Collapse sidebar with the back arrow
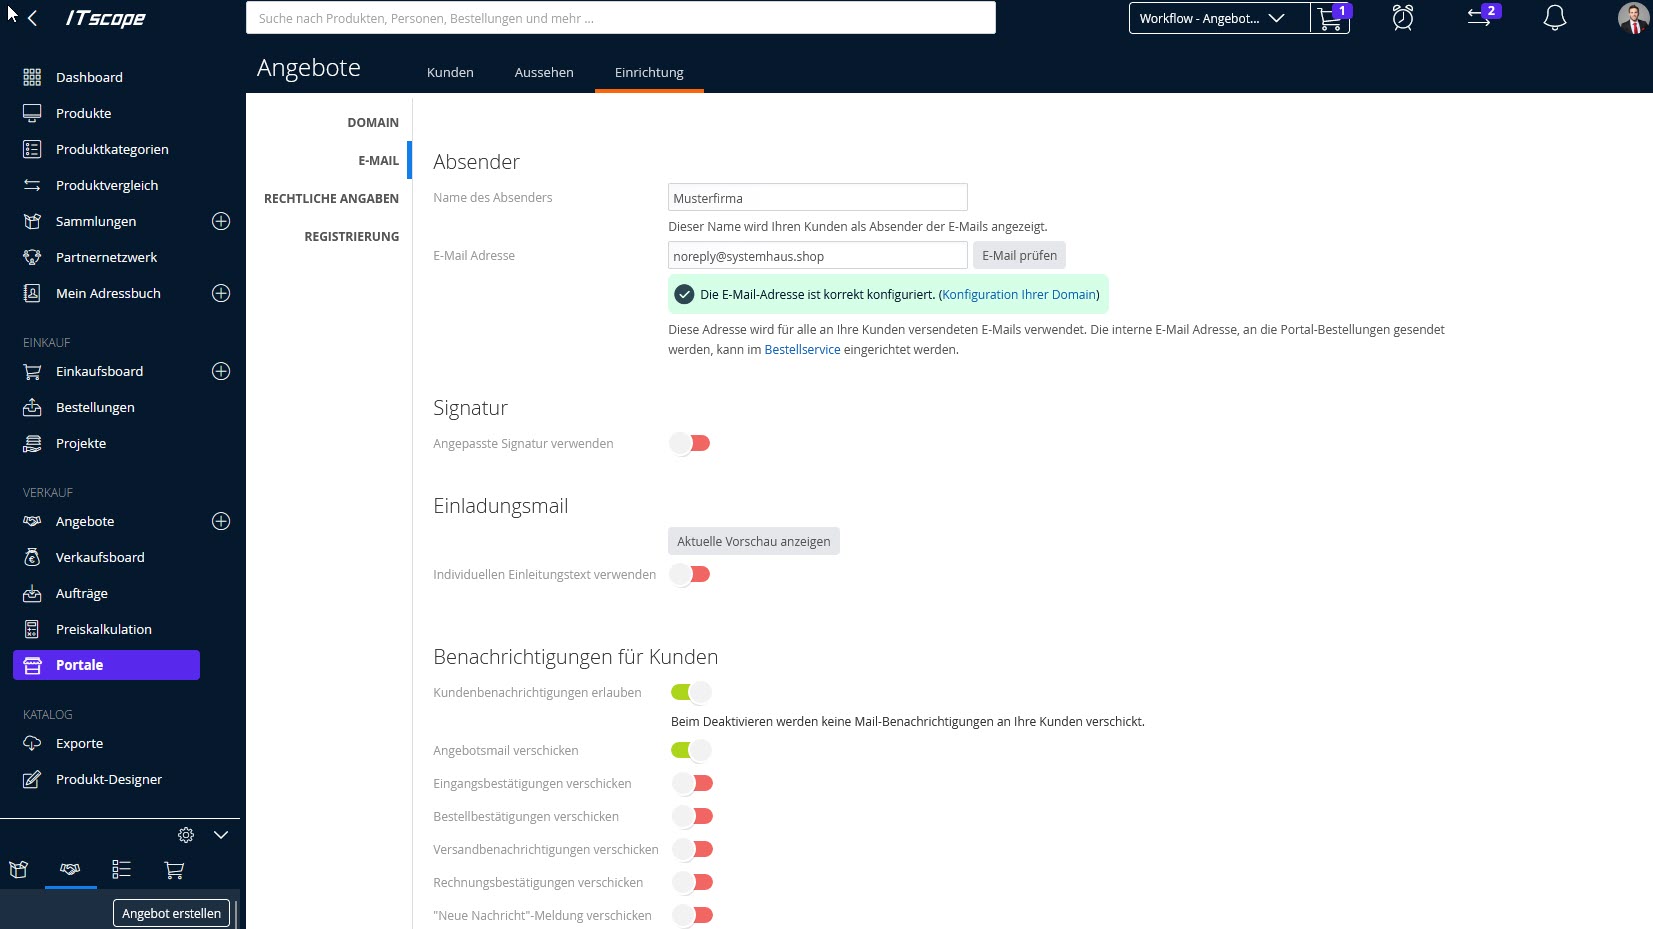 click(x=33, y=18)
